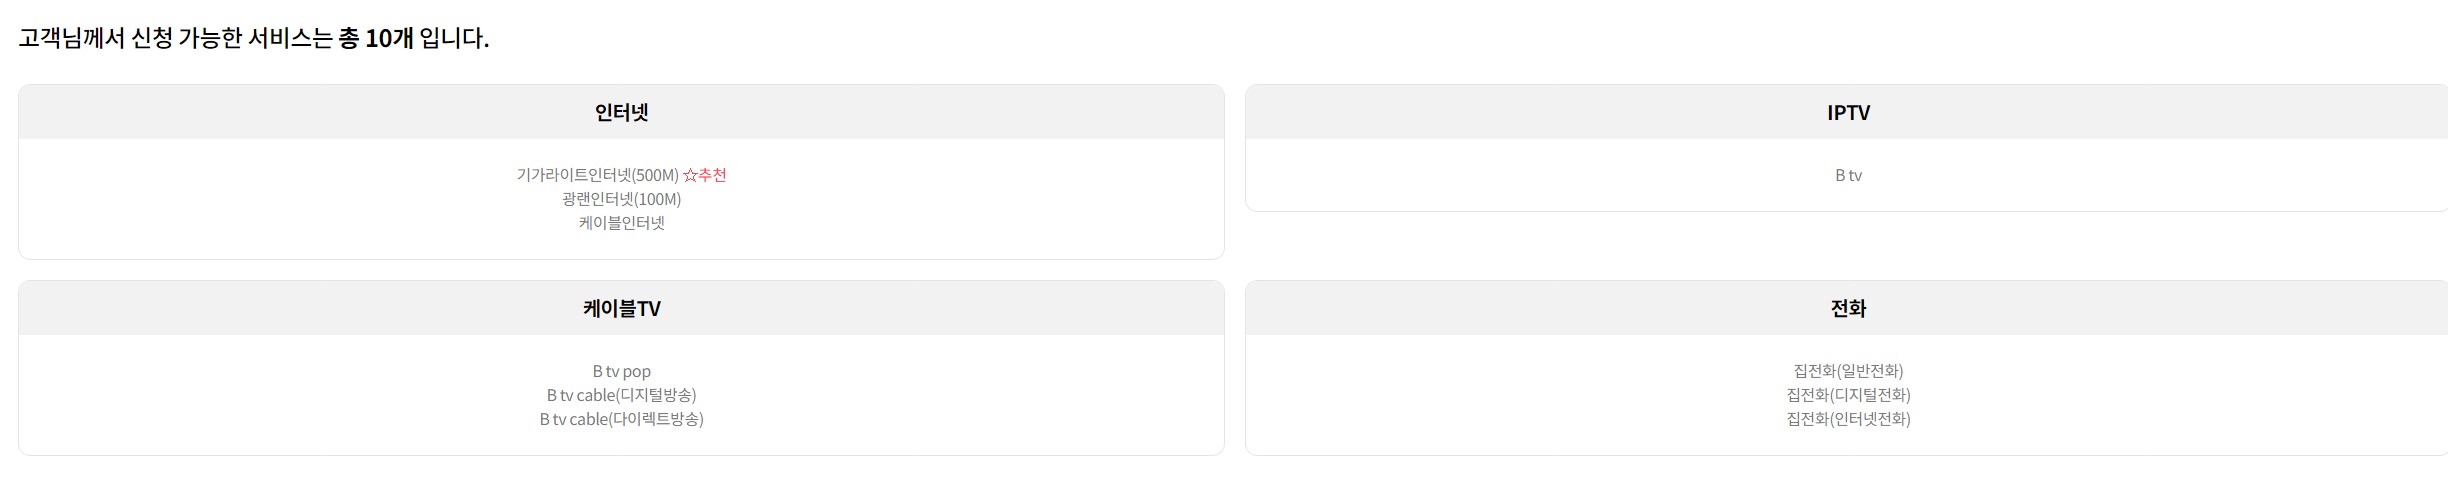This screenshot has width=2448, height=479.
Task: Select 기가라이트인터넷(500M) service
Action: click(x=597, y=175)
